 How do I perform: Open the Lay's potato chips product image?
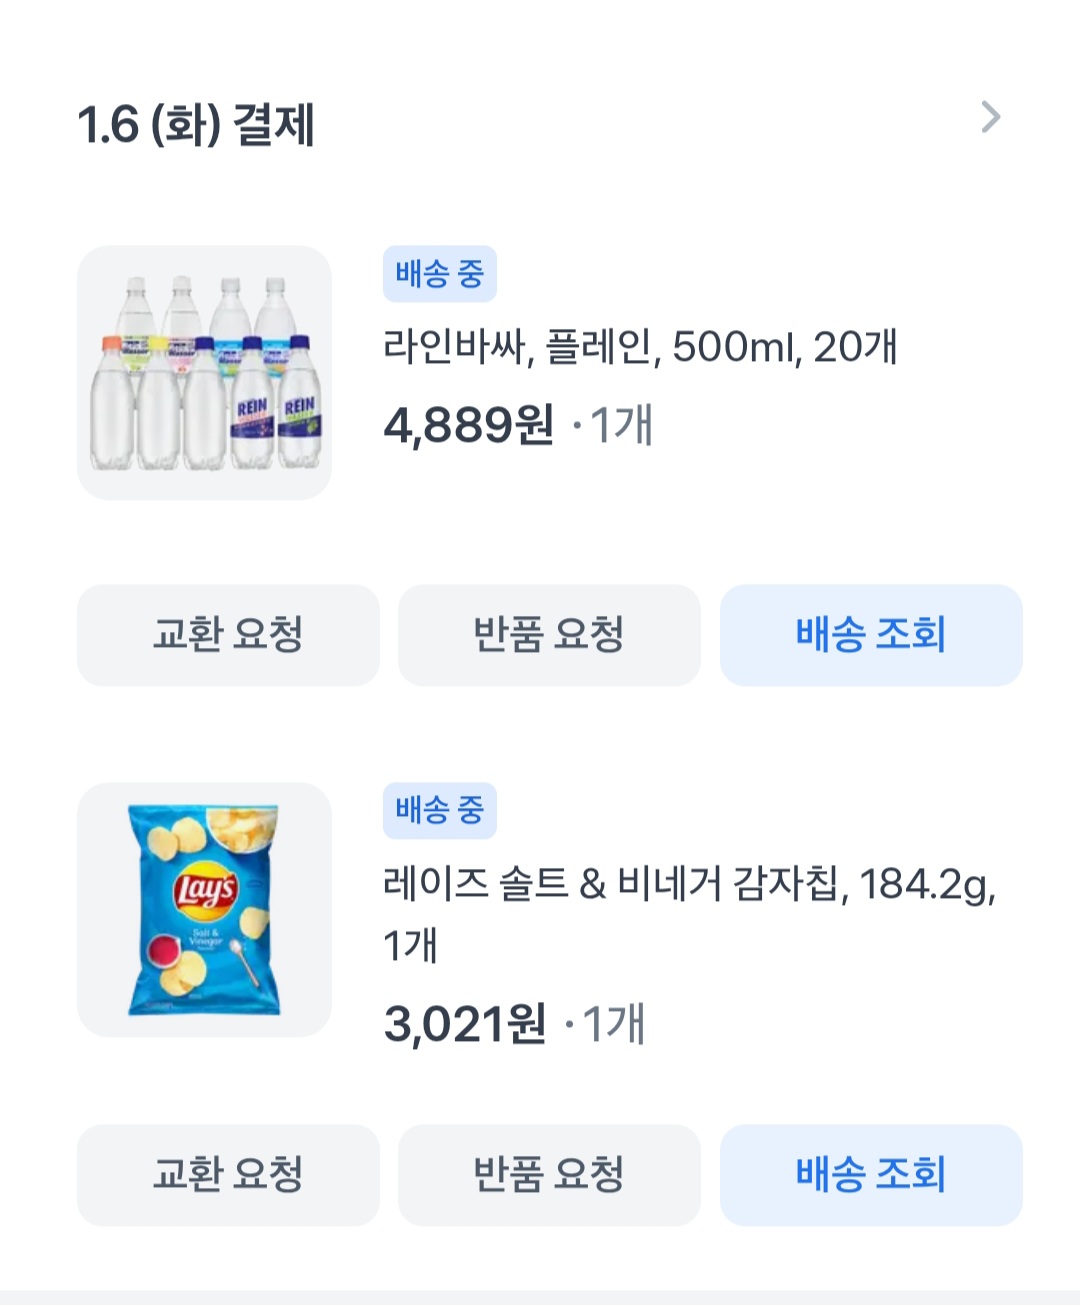[204, 909]
